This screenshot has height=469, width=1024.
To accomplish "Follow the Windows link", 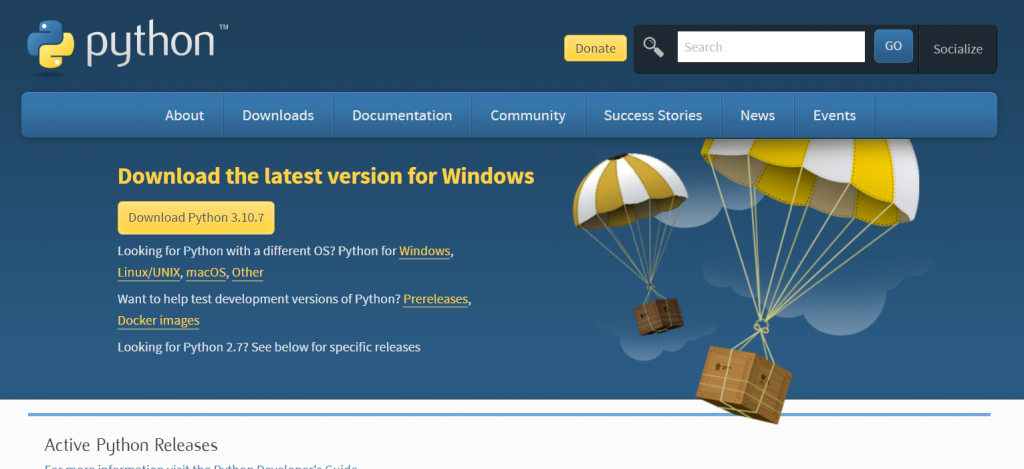I will (x=424, y=251).
